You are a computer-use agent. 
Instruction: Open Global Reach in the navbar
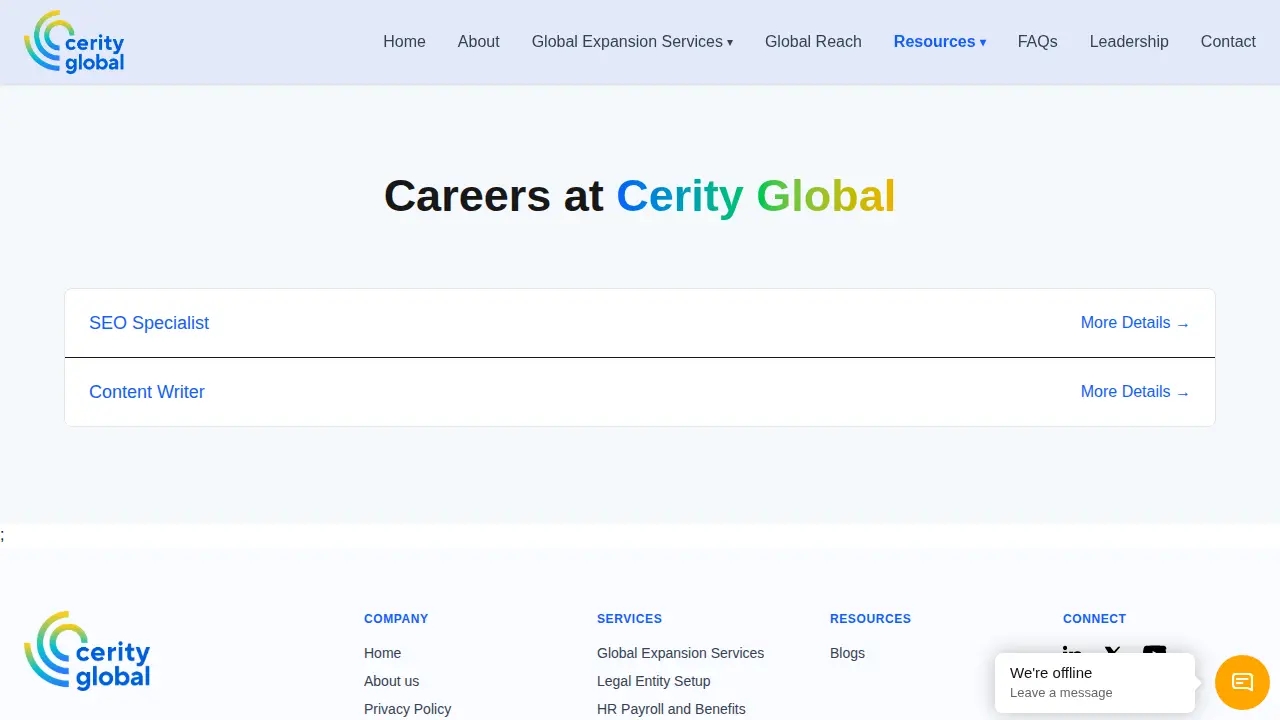pos(813,42)
